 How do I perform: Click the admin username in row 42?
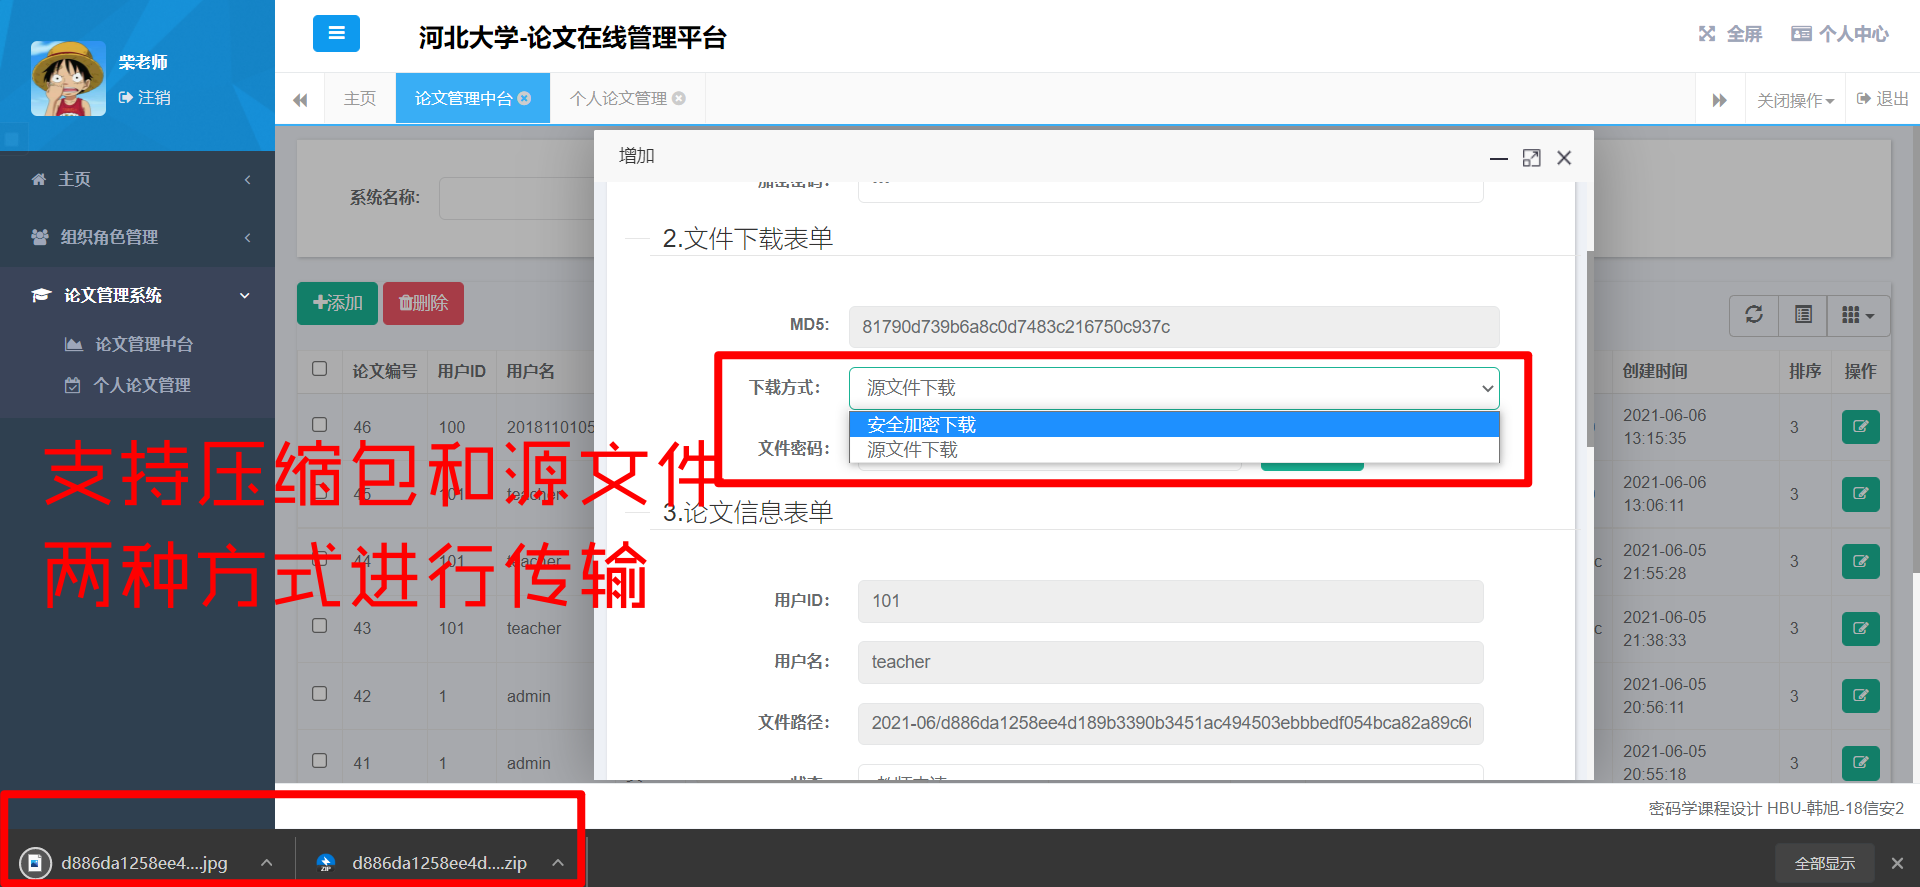tap(528, 696)
